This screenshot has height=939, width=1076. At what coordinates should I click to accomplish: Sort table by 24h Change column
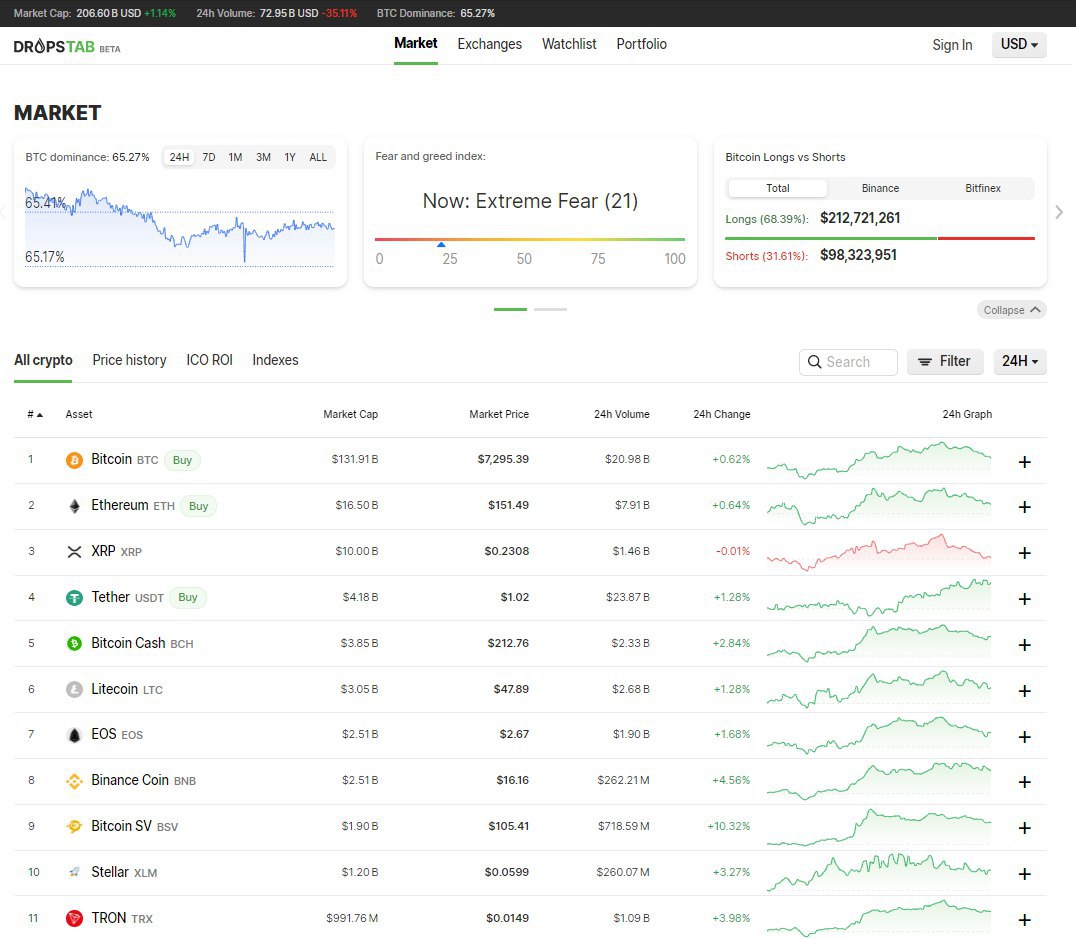coord(722,415)
